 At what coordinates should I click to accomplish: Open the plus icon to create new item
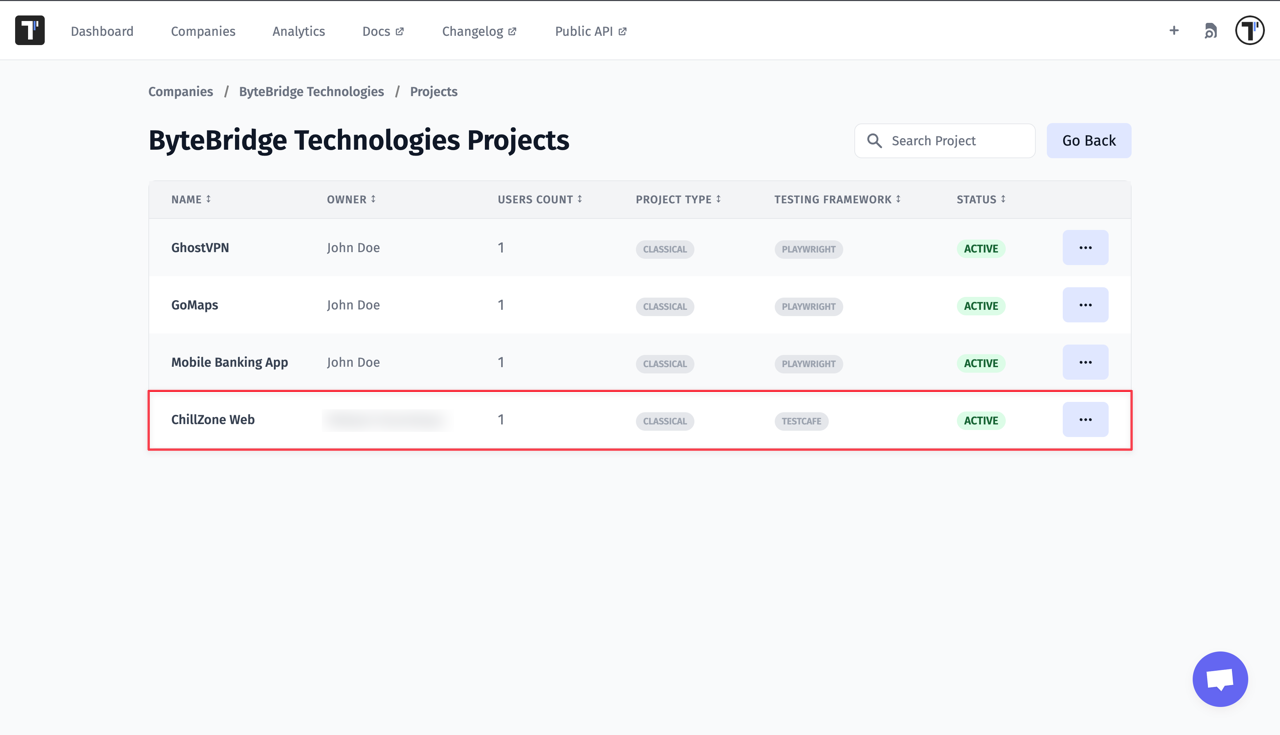click(1173, 30)
